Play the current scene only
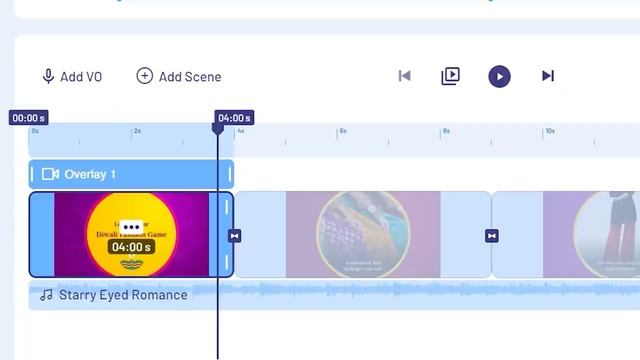 coord(451,76)
